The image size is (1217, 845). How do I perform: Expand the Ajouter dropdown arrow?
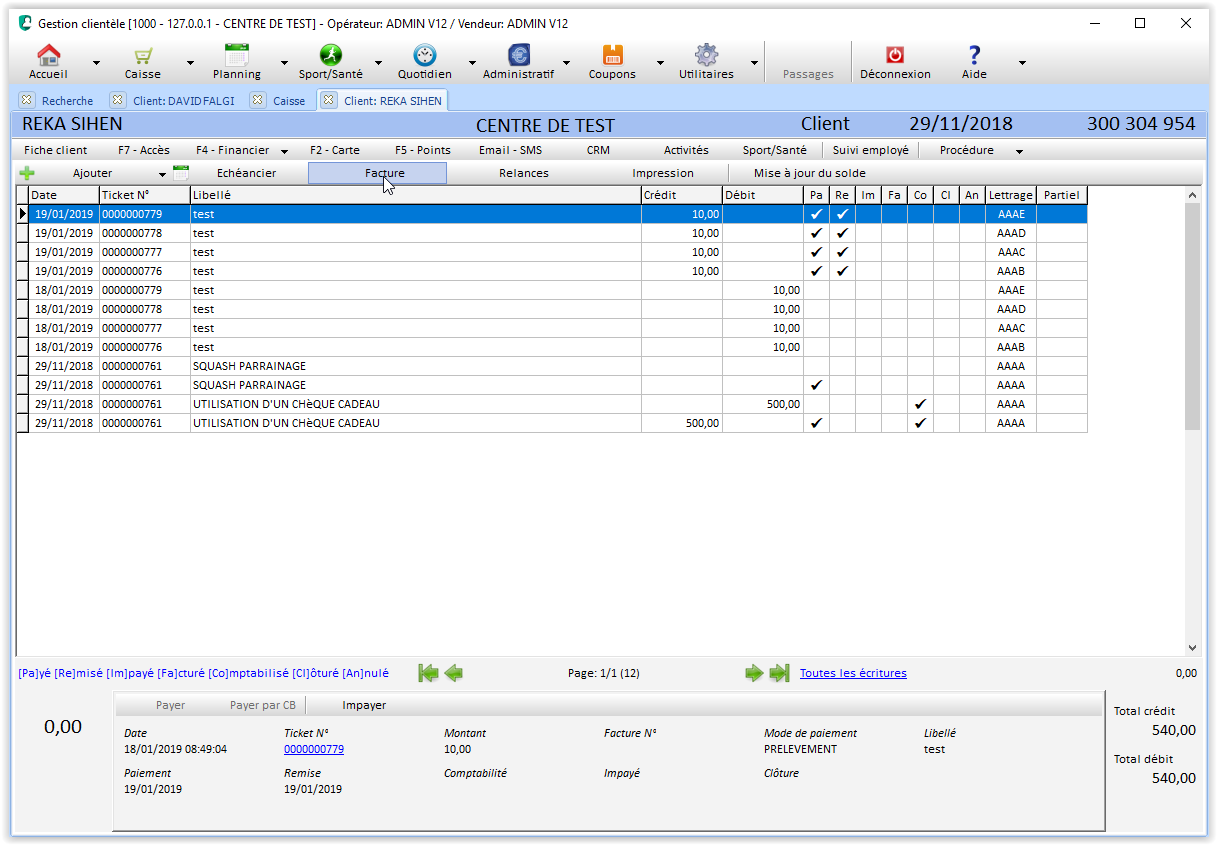pos(162,174)
